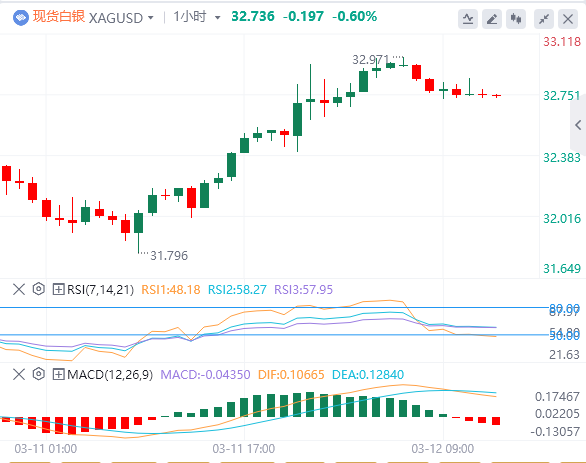586x463 pixels.
Task: Click the 0.02205 MACD axis label
Action: tap(557, 414)
